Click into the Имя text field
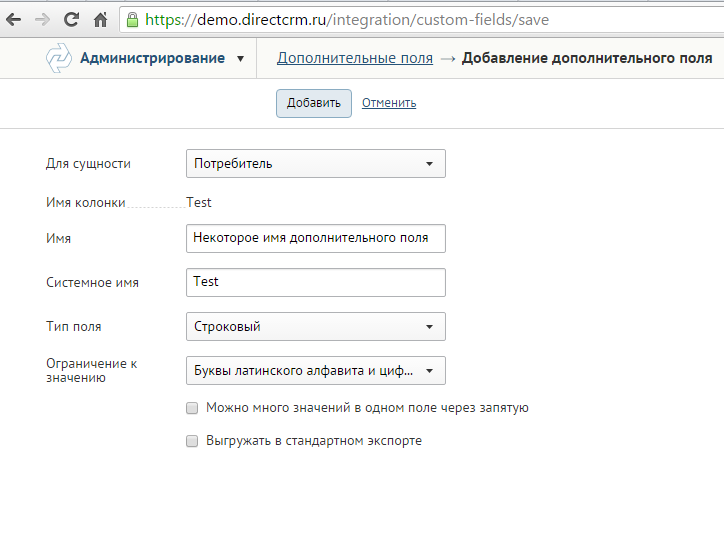The image size is (724, 543). (x=315, y=238)
